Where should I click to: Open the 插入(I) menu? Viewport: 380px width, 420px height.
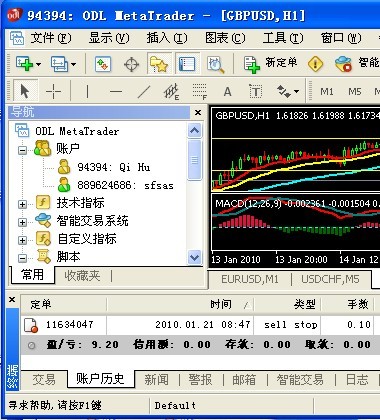[167, 38]
